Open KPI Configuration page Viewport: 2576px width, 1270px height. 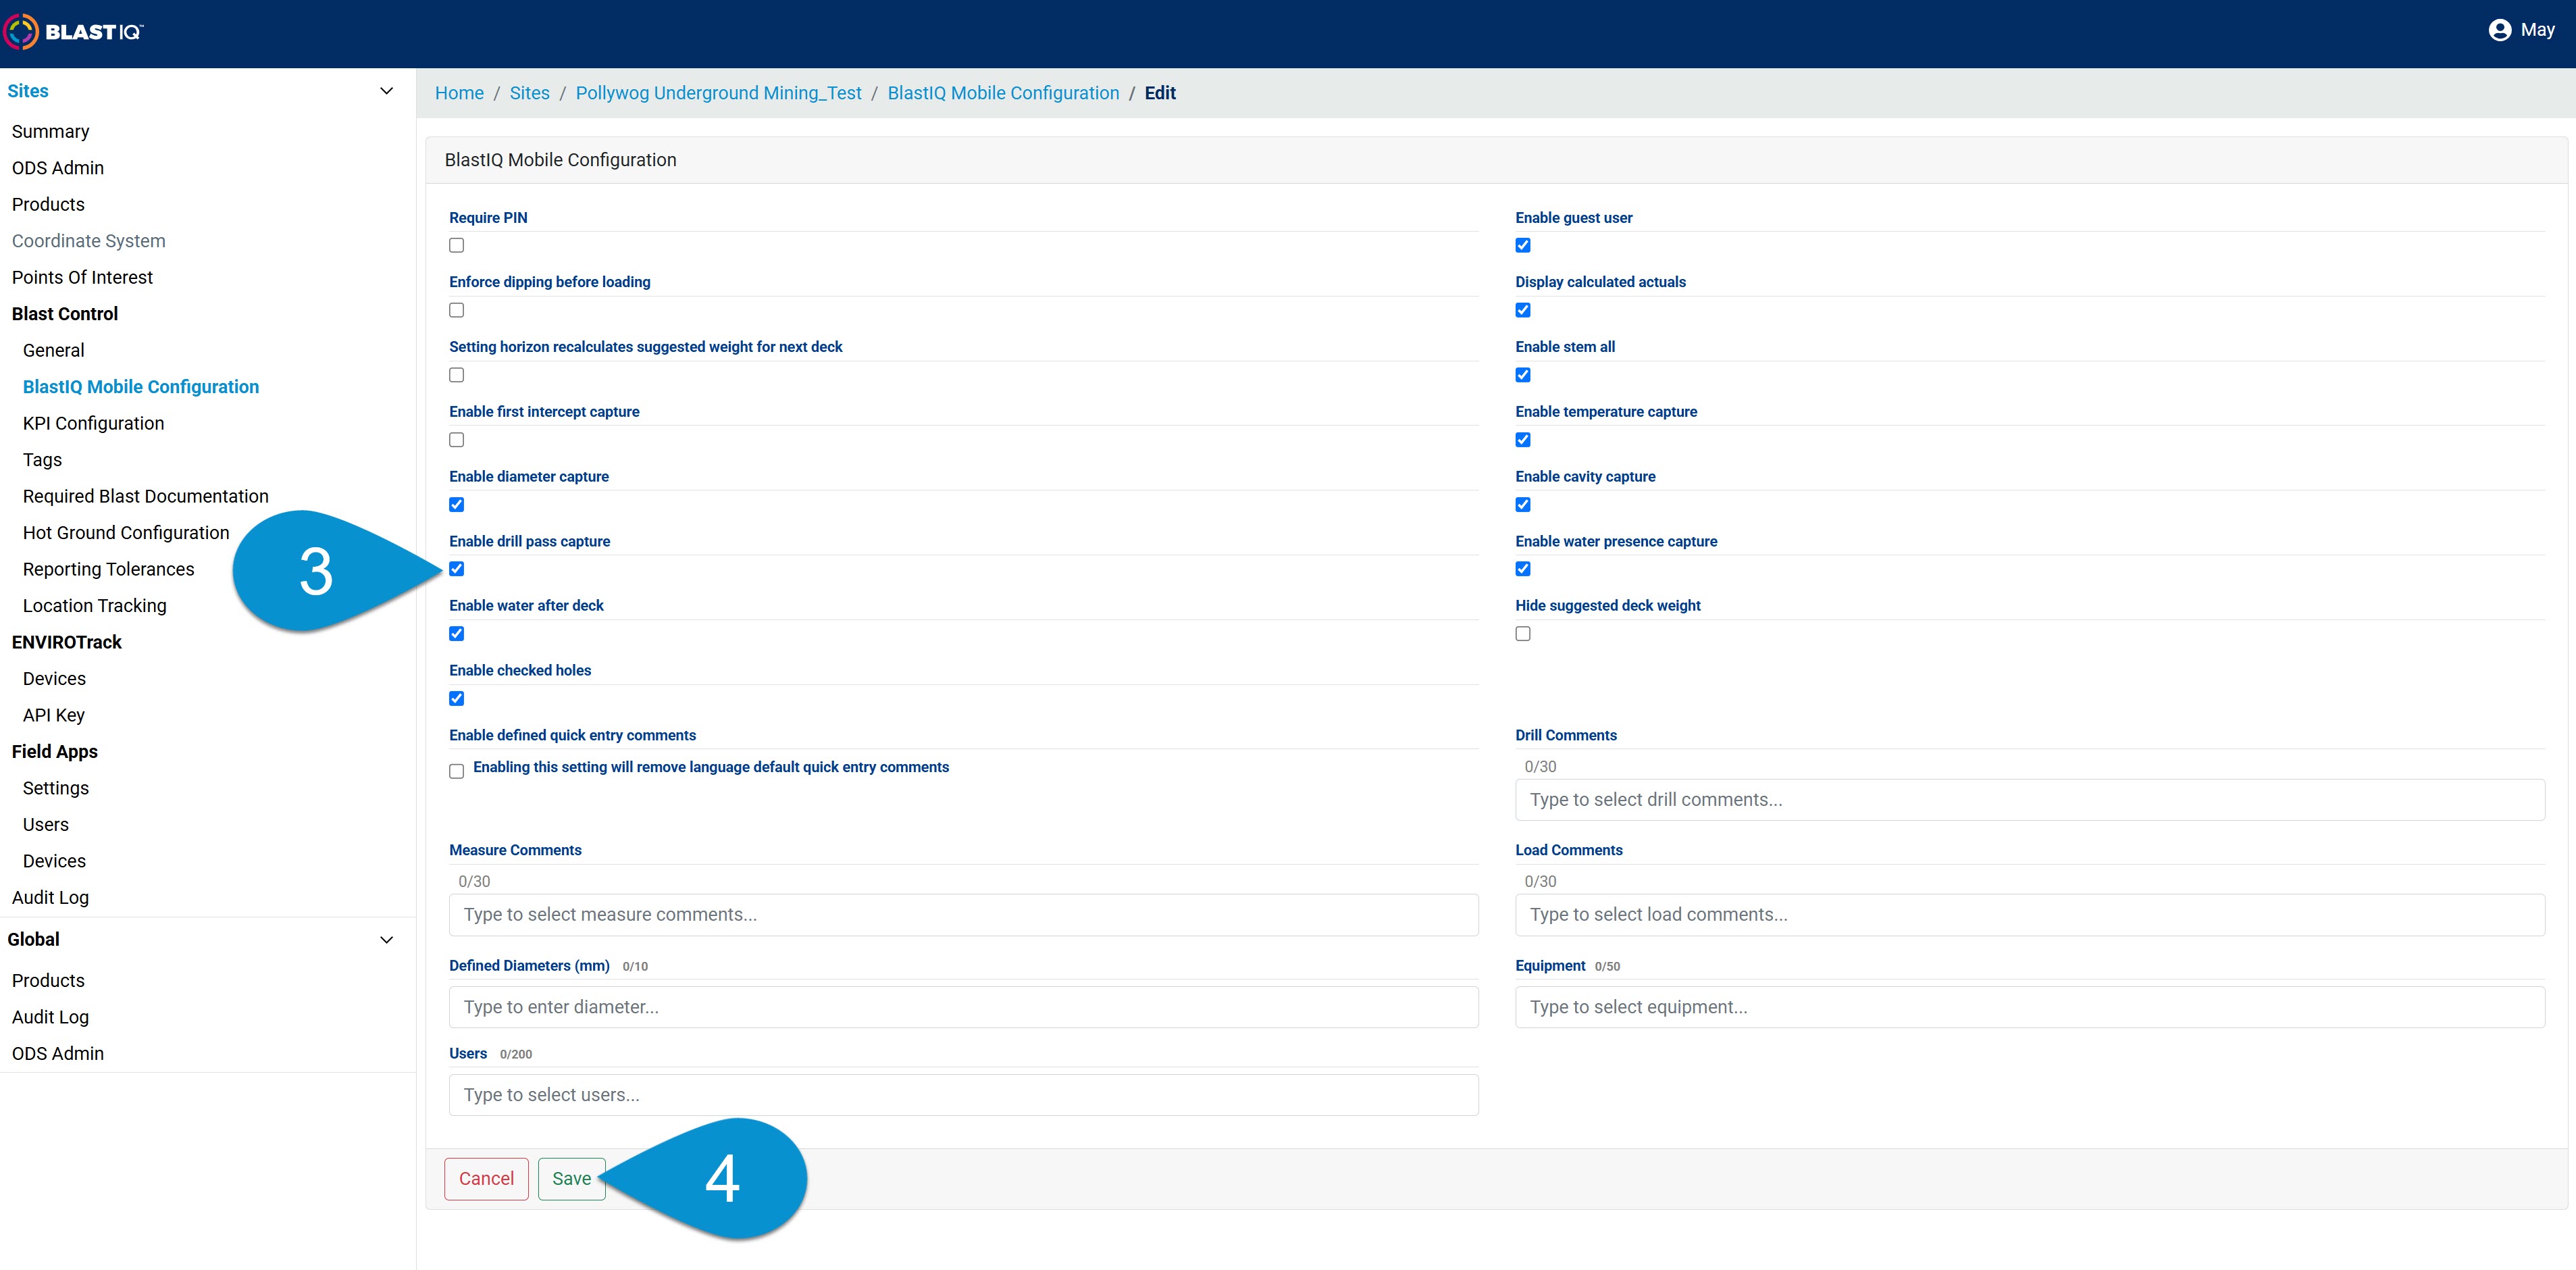tap(94, 423)
